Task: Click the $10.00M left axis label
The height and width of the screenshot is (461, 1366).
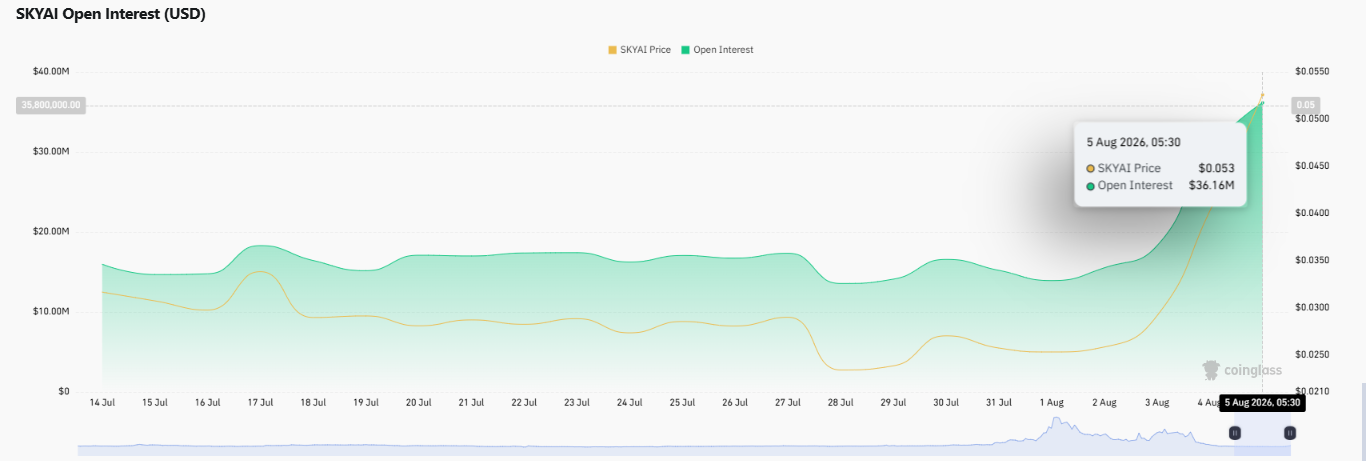Action: pyautogui.click(x=51, y=311)
